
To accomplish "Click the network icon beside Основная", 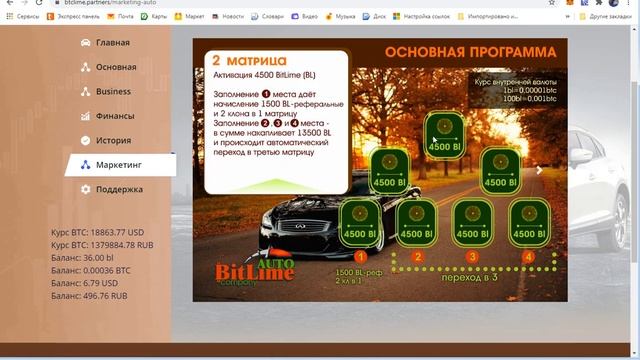I will pos(85,67).
